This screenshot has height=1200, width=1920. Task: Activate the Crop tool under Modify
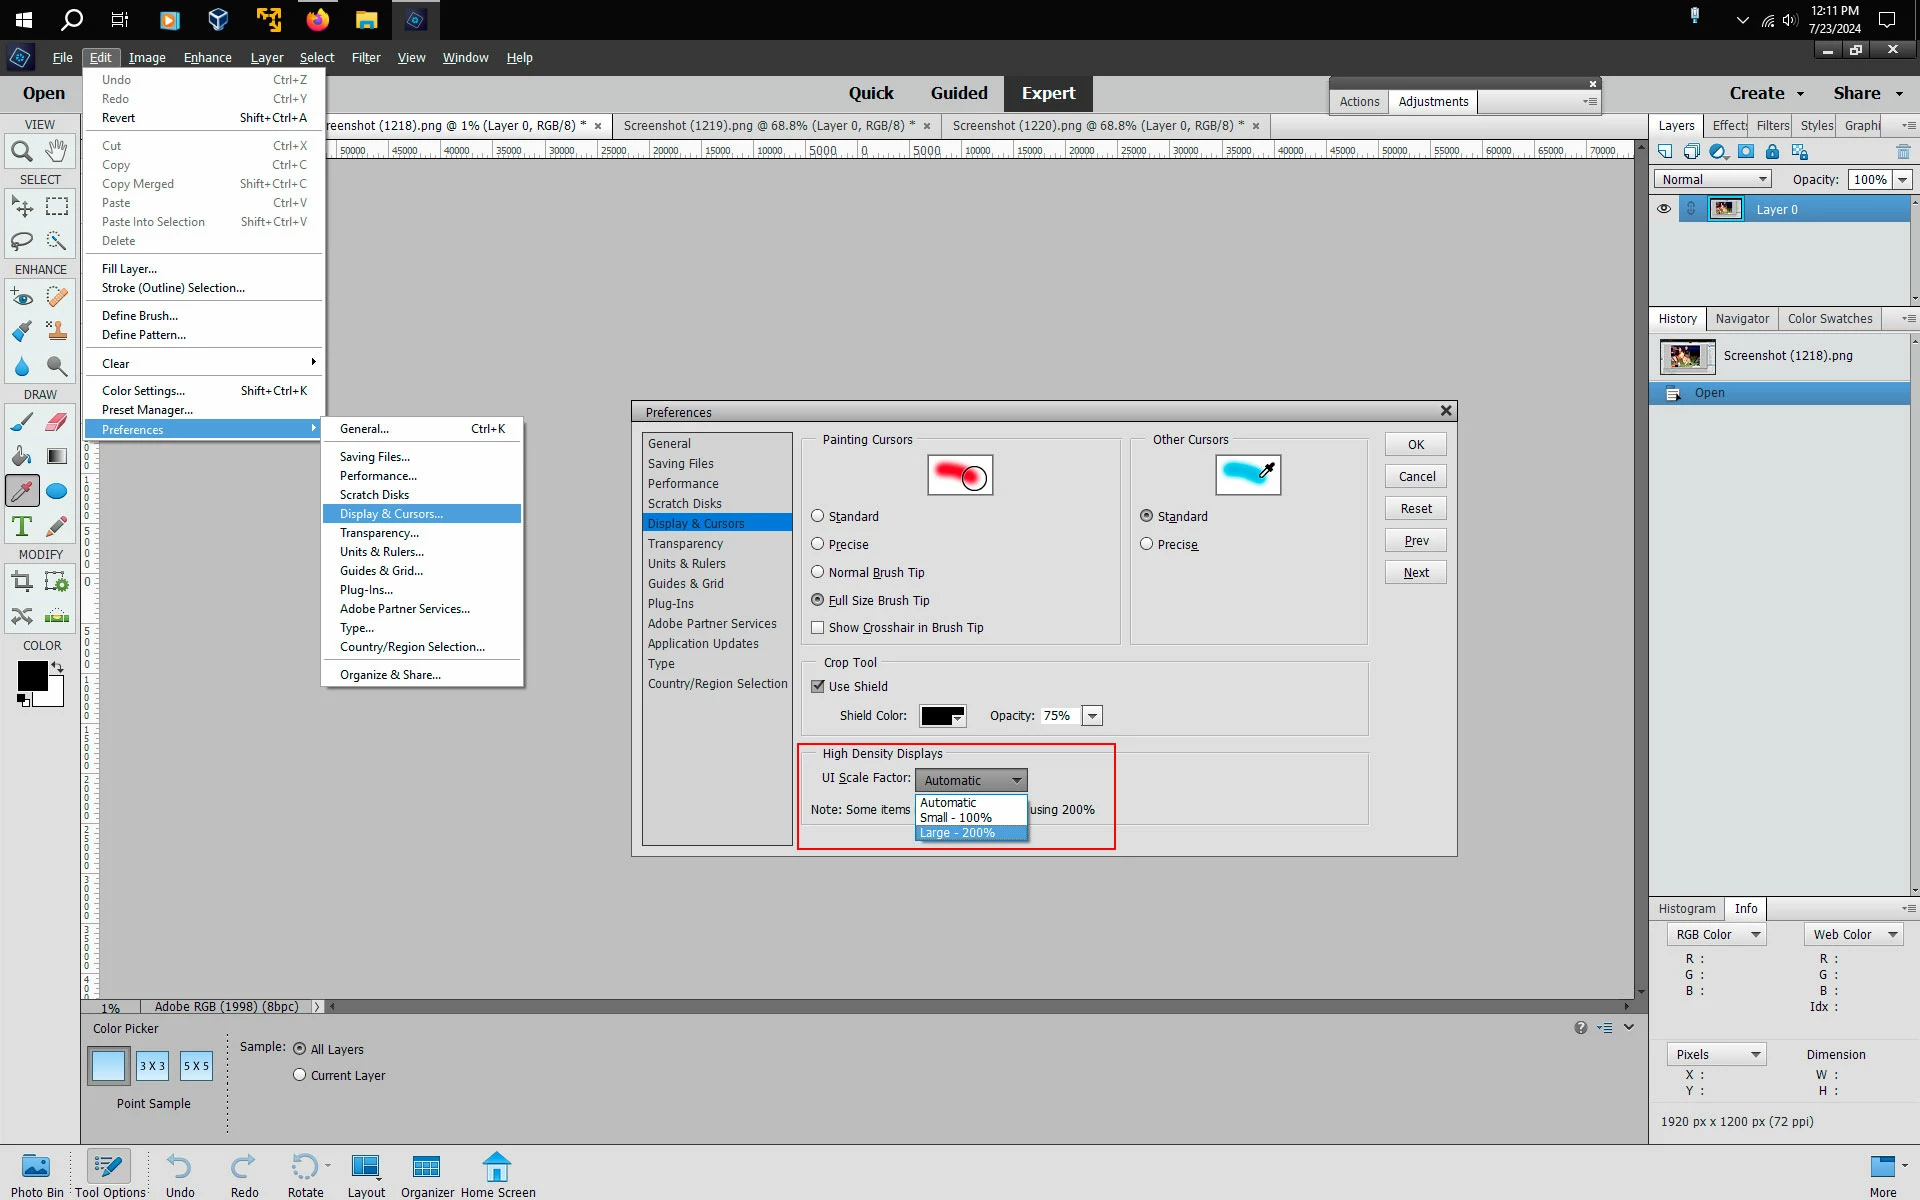click(x=21, y=582)
